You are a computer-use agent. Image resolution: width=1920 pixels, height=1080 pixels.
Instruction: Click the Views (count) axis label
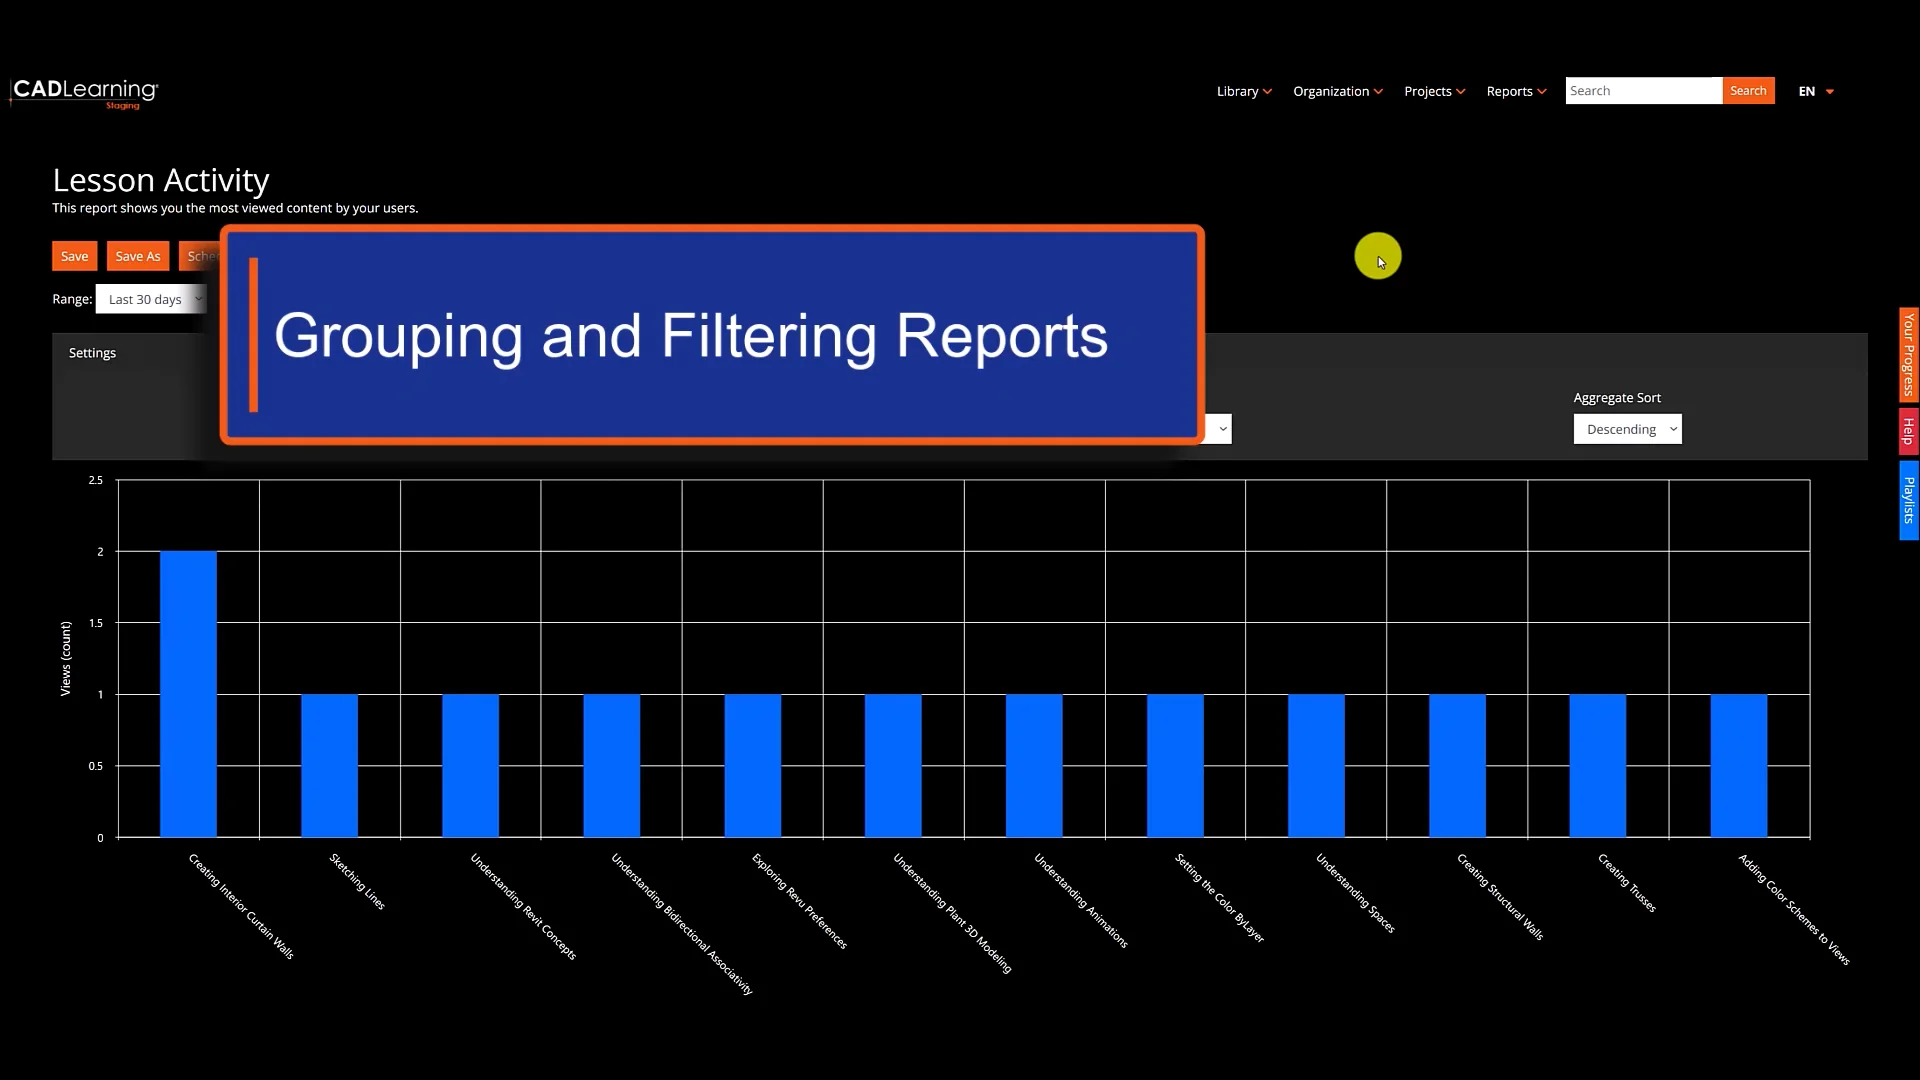[66, 659]
